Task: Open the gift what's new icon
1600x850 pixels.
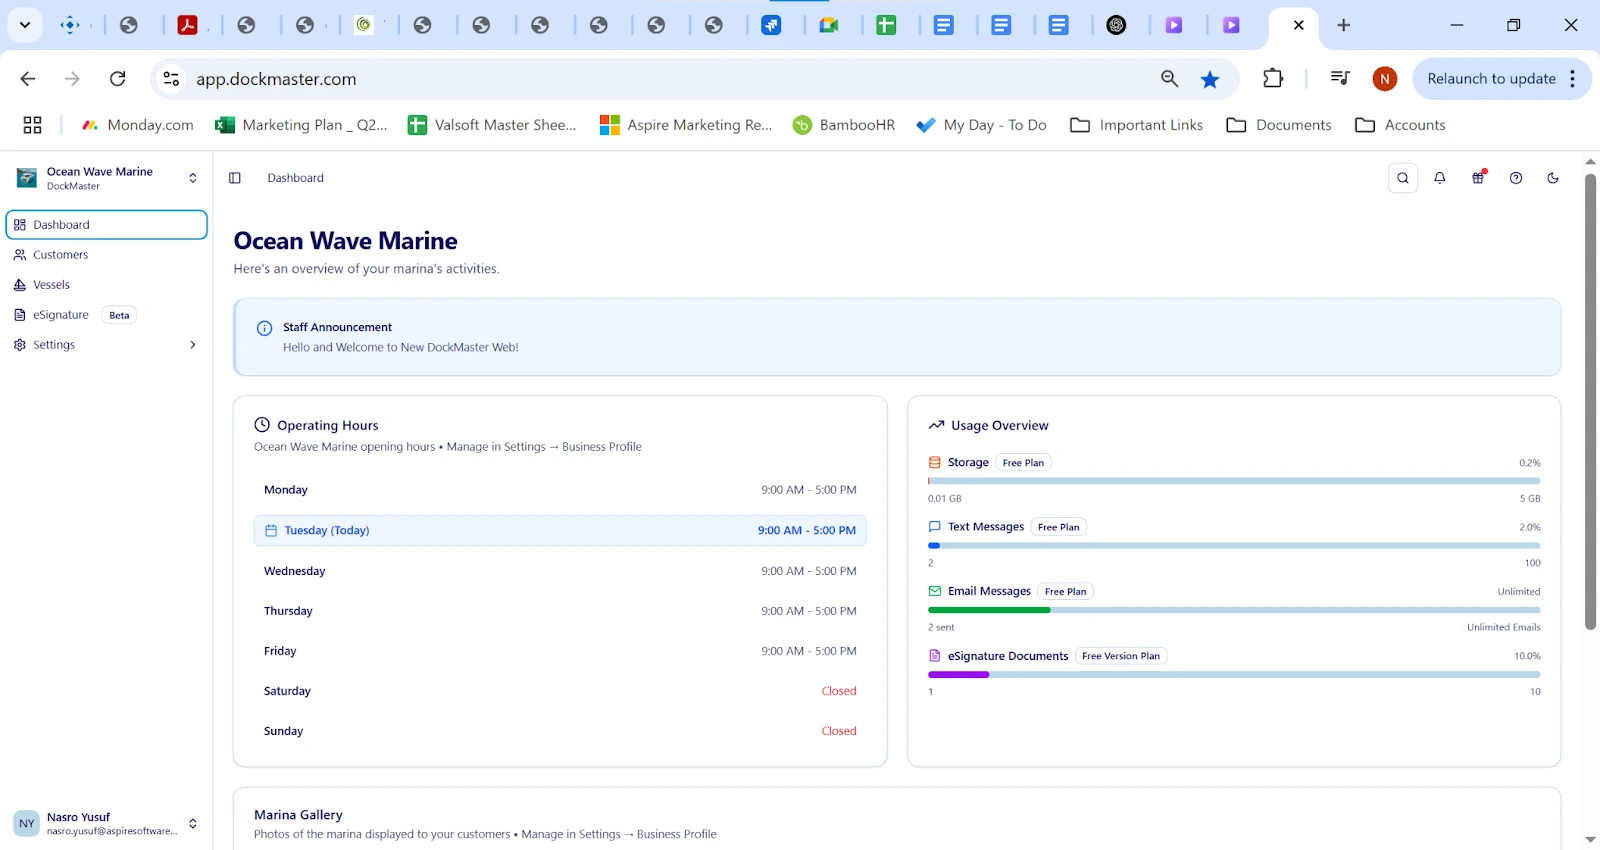Action: tap(1478, 178)
